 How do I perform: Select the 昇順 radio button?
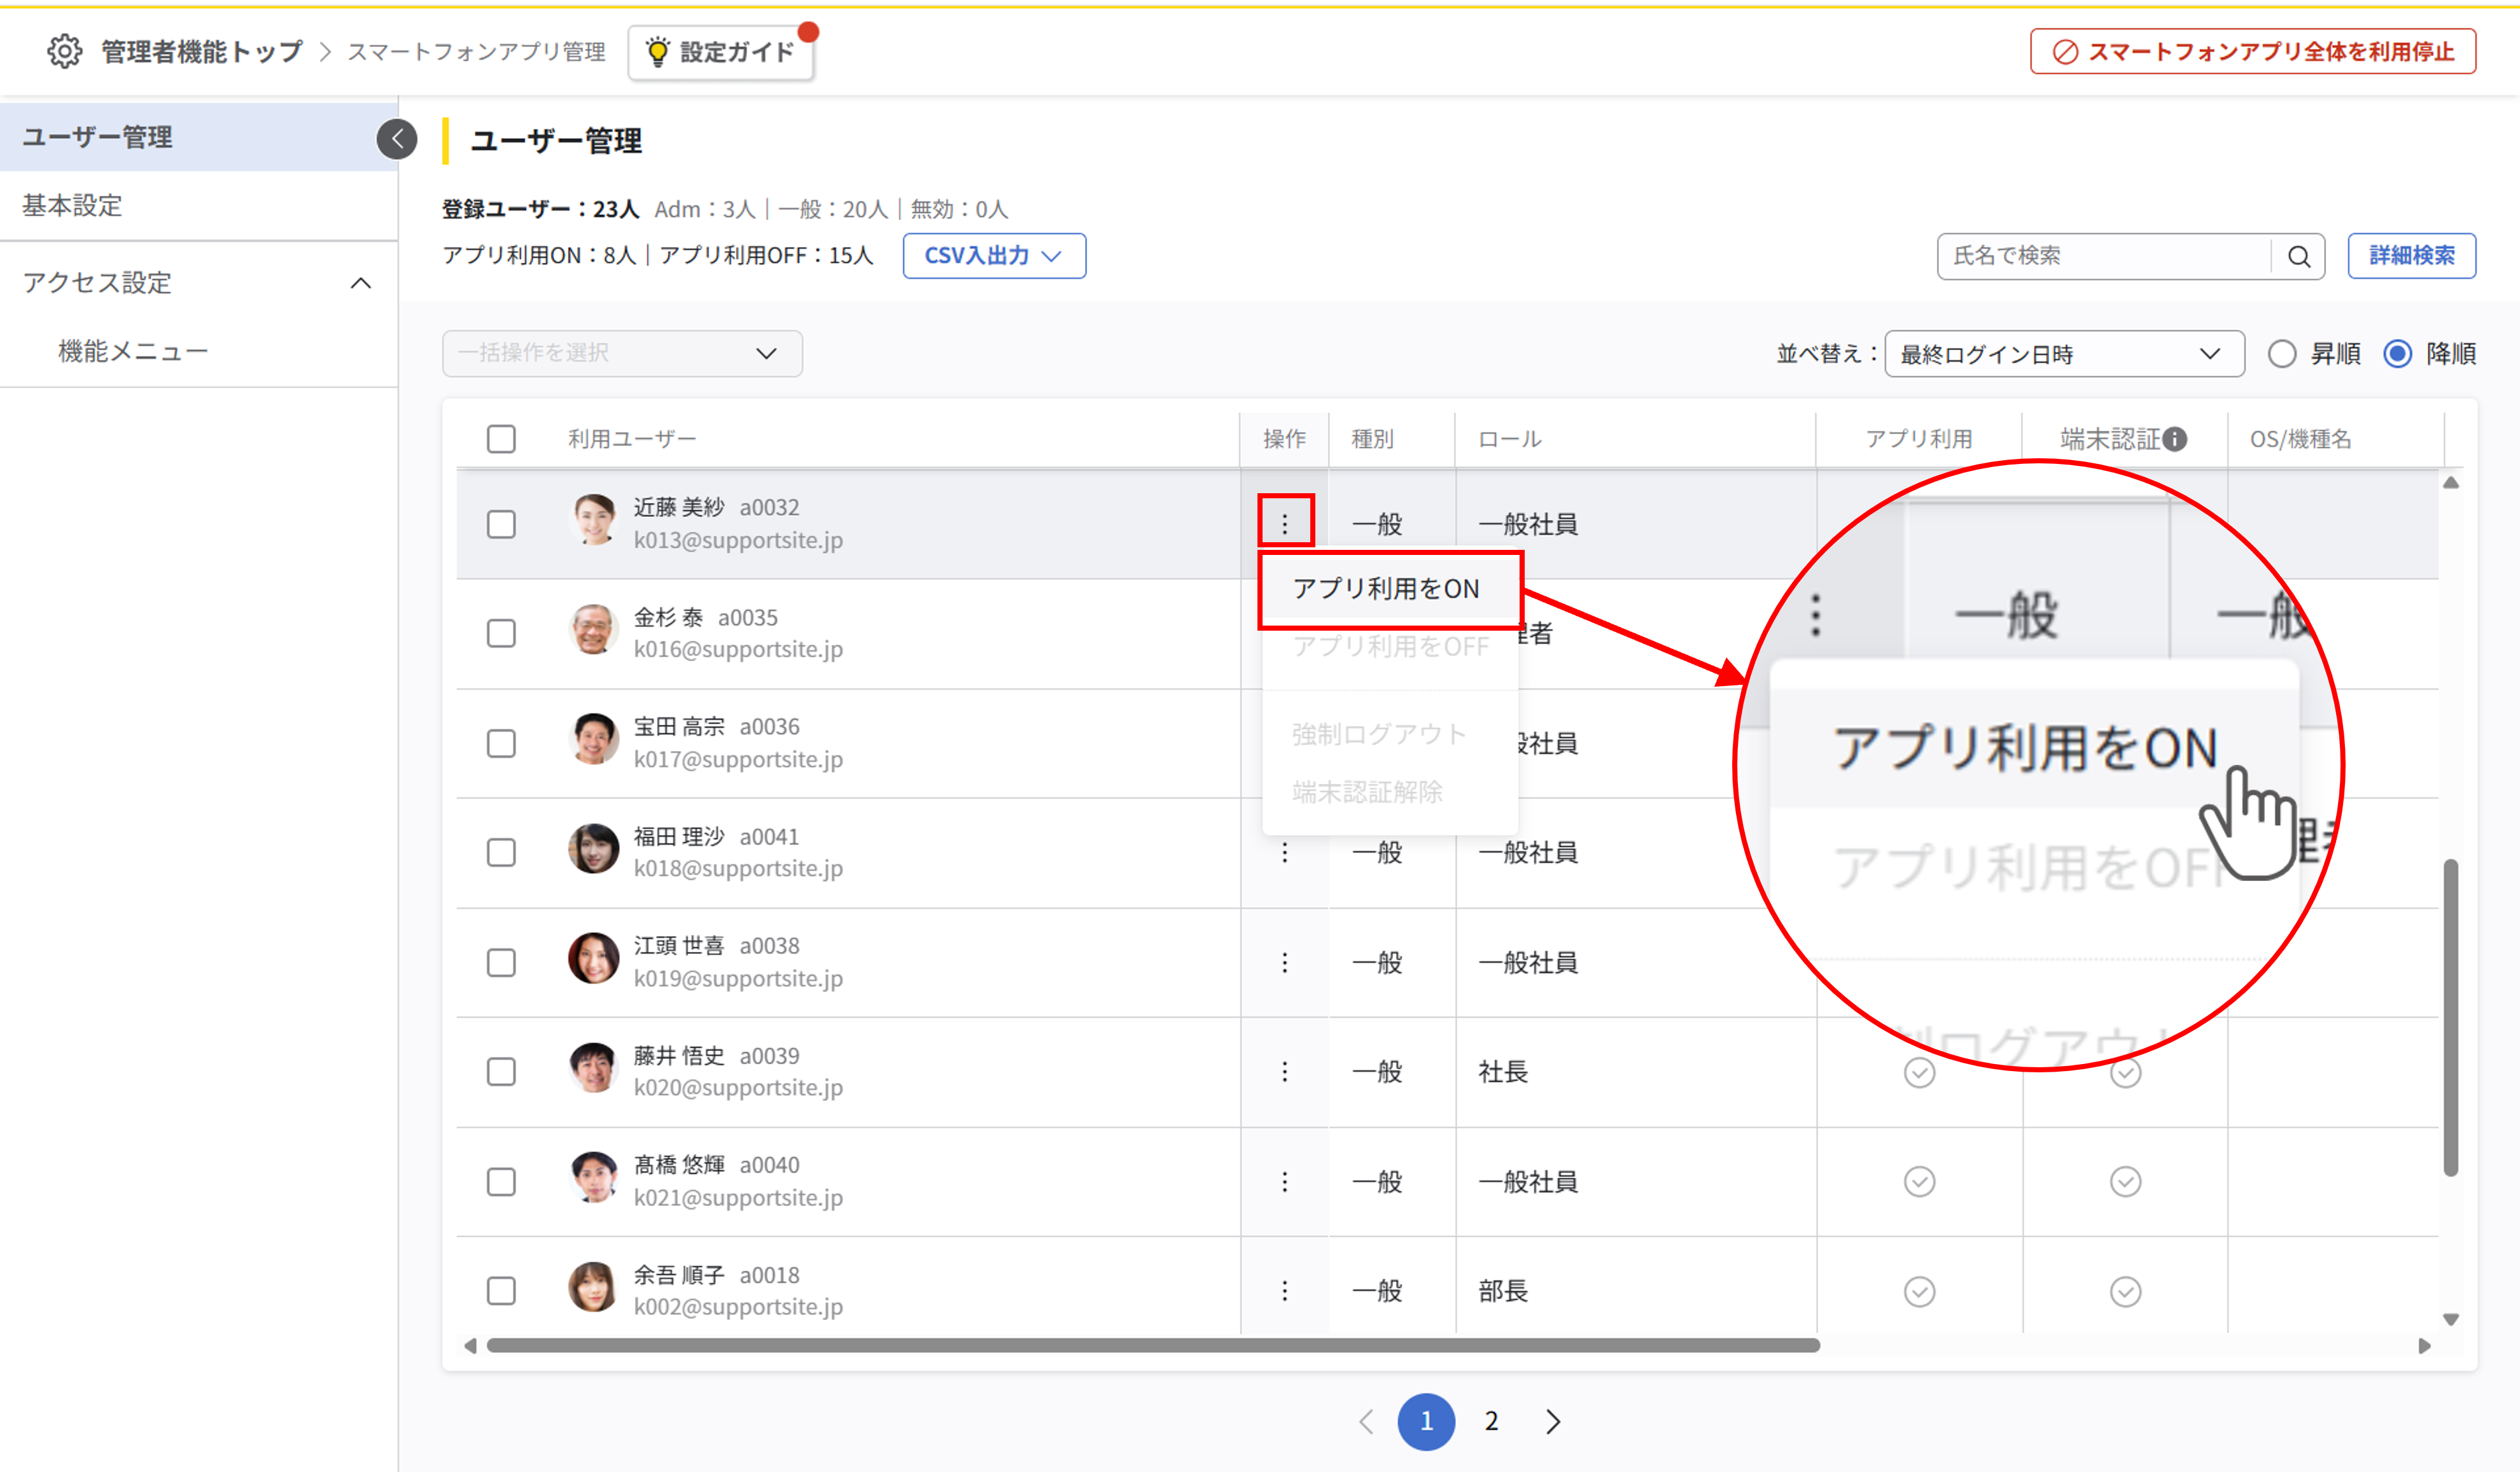coord(2282,354)
